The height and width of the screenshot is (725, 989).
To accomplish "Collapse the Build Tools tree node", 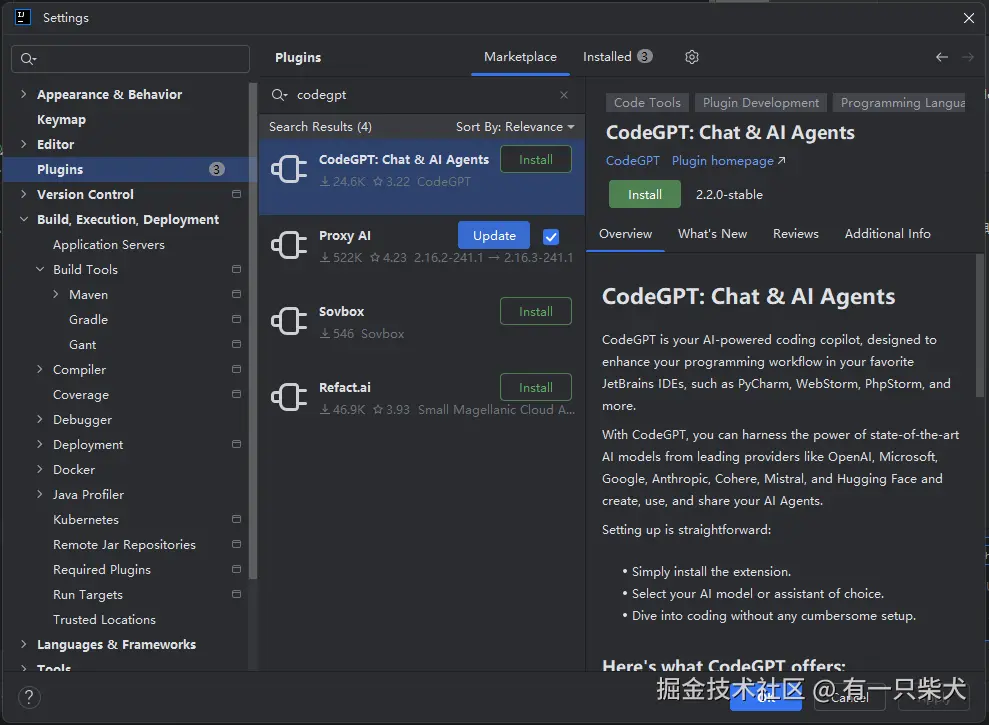I will [x=40, y=270].
